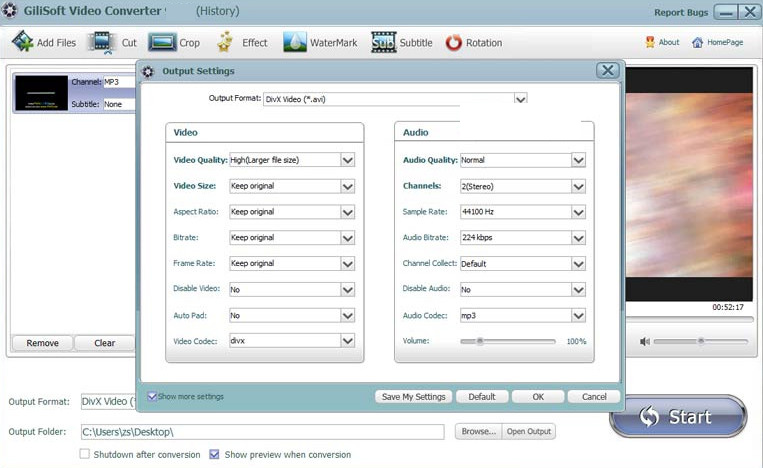
Task: Expand the Video Codec dropdown
Action: [x=347, y=341]
